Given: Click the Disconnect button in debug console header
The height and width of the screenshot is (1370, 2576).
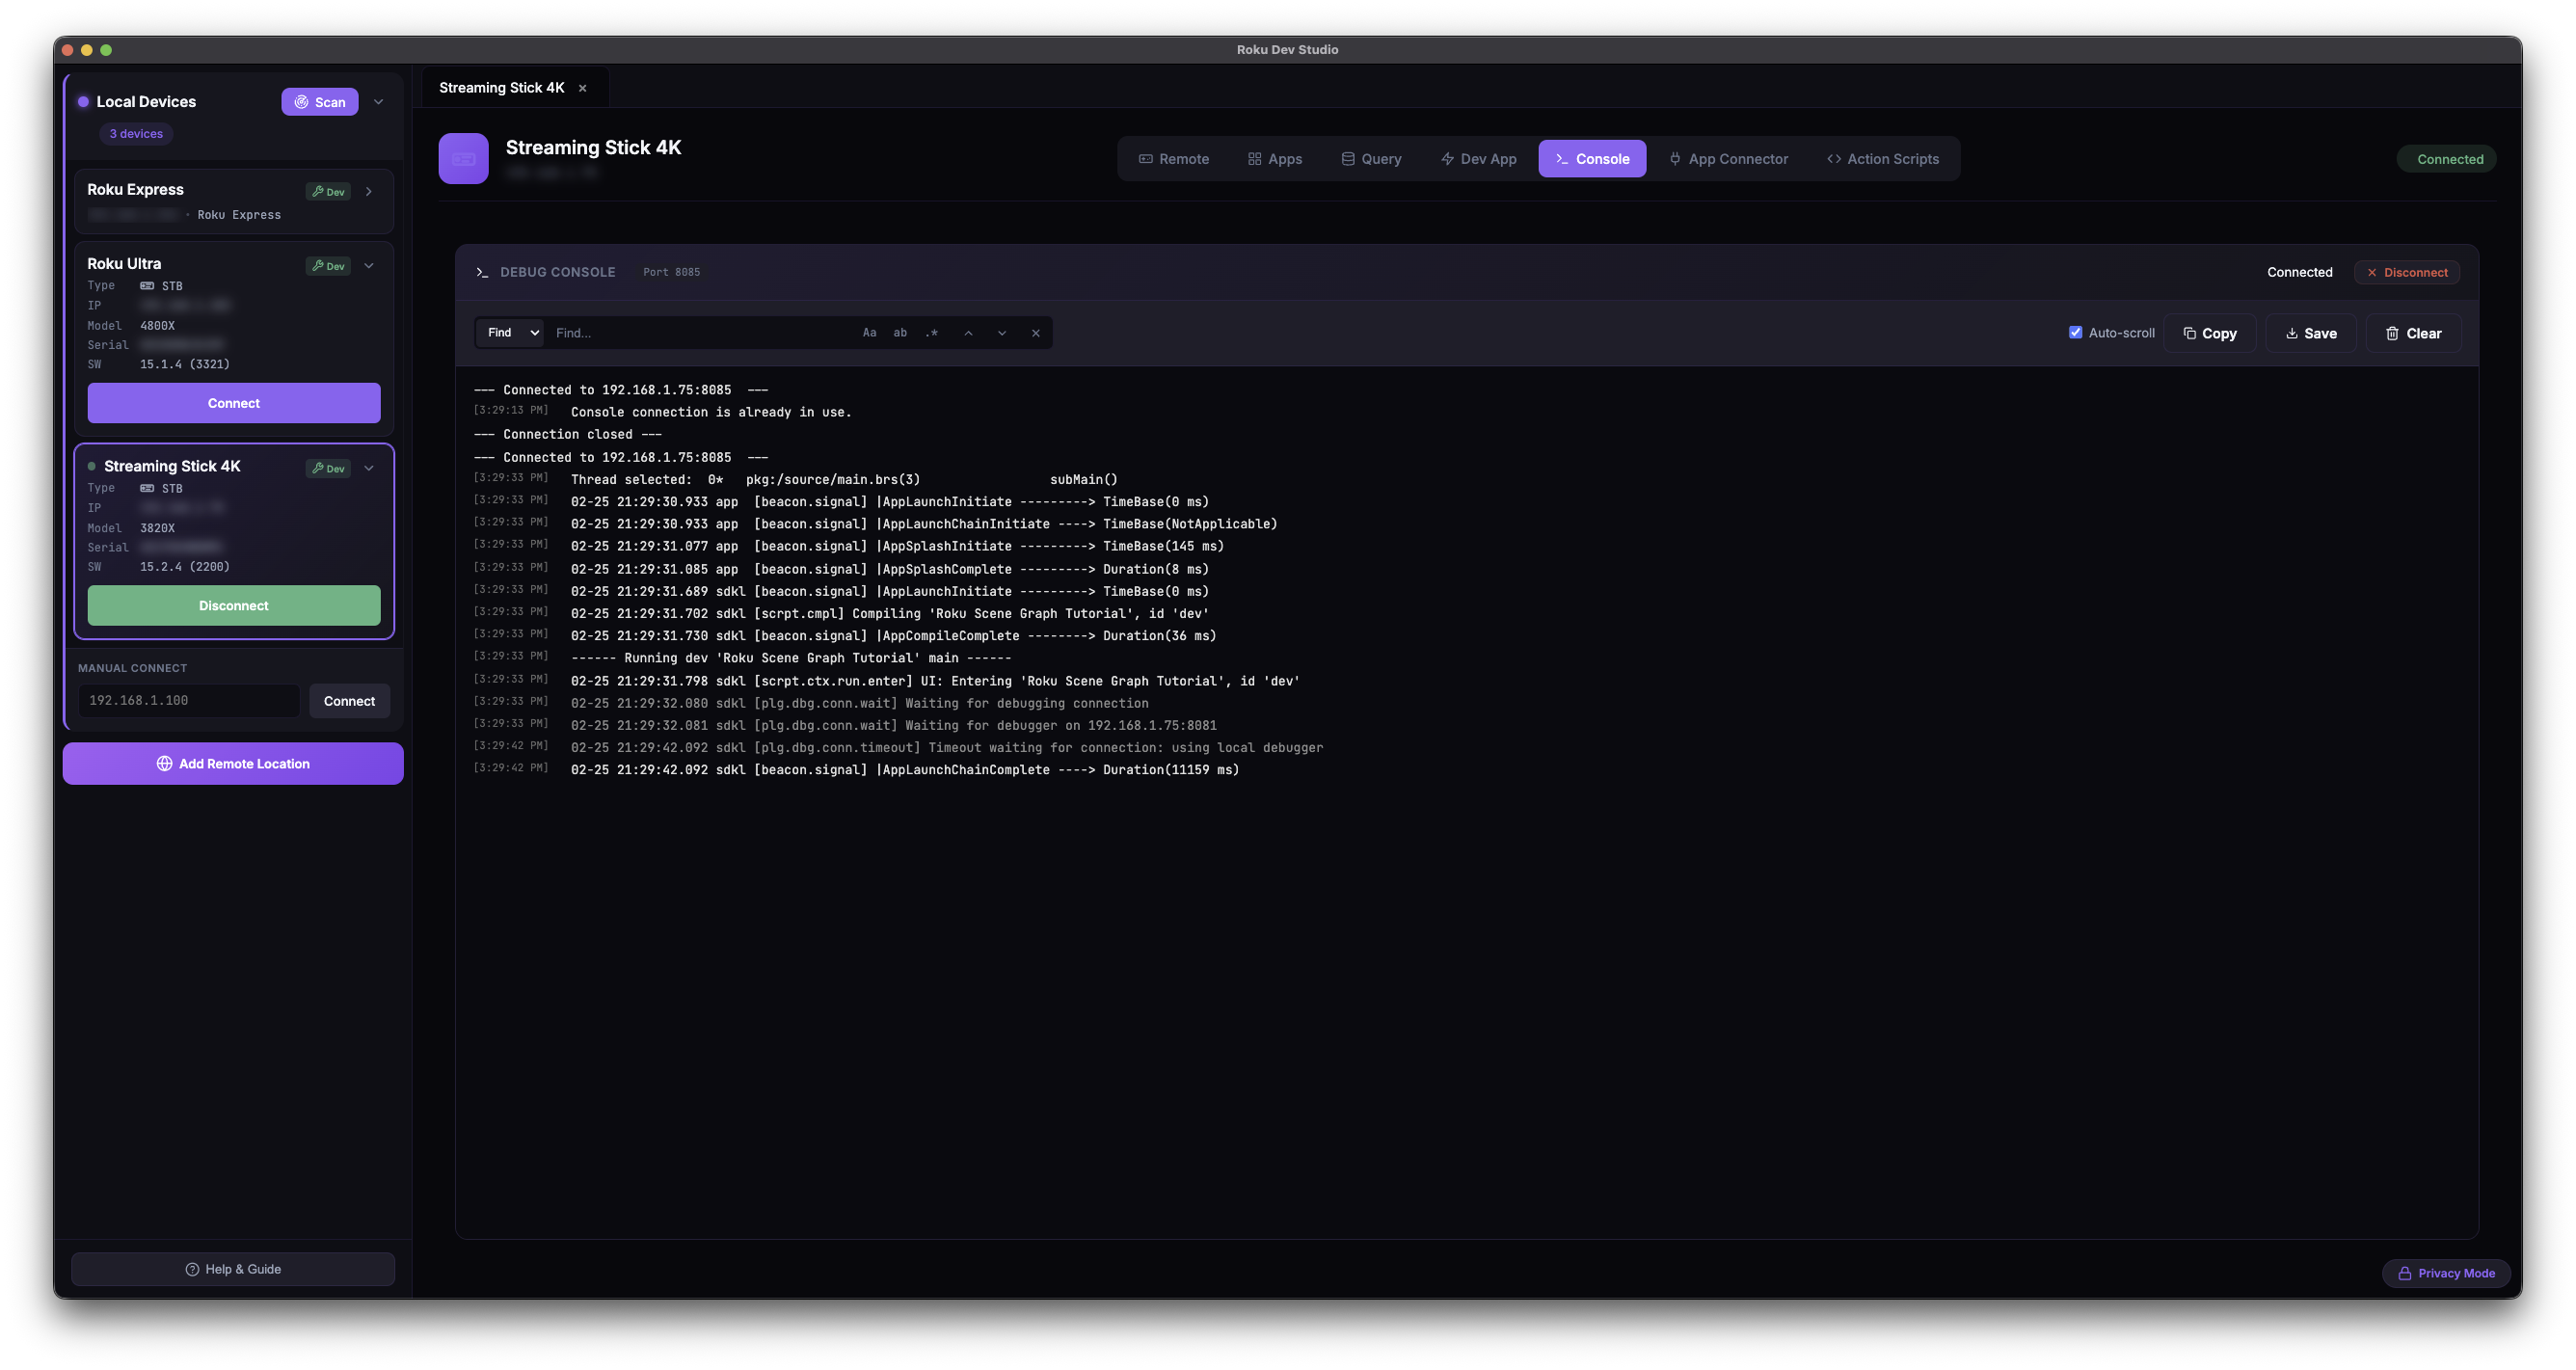Looking at the screenshot, I should click(x=2406, y=272).
